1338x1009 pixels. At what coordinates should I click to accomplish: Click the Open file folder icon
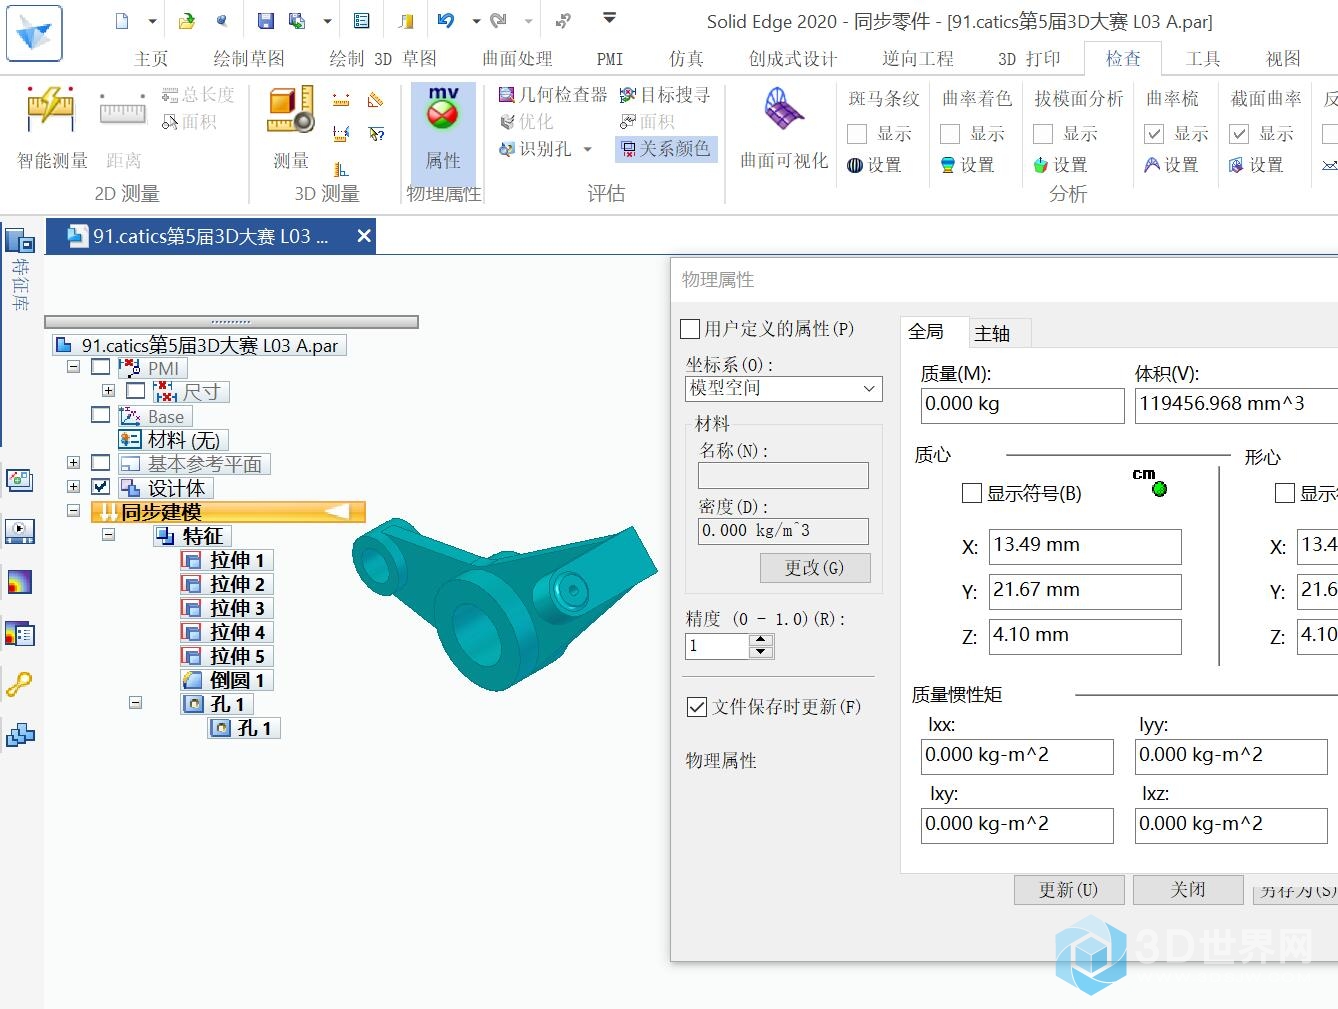(187, 21)
